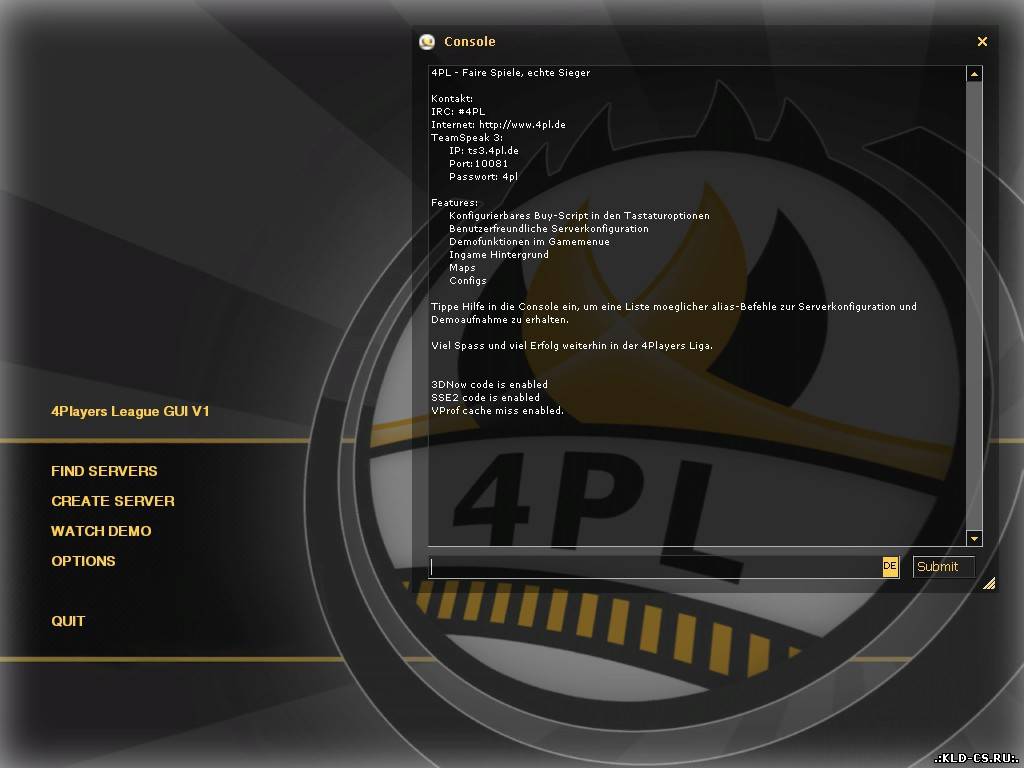Click the 'Features:' heading line
Screen dimensions: 1024x768
pos(455,202)
